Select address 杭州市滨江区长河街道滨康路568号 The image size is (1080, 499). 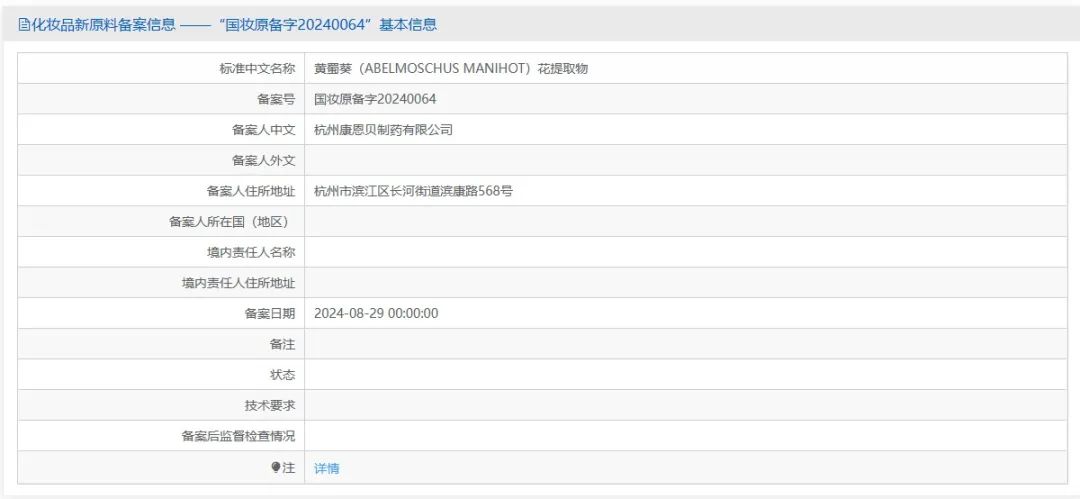click(413, 191)
